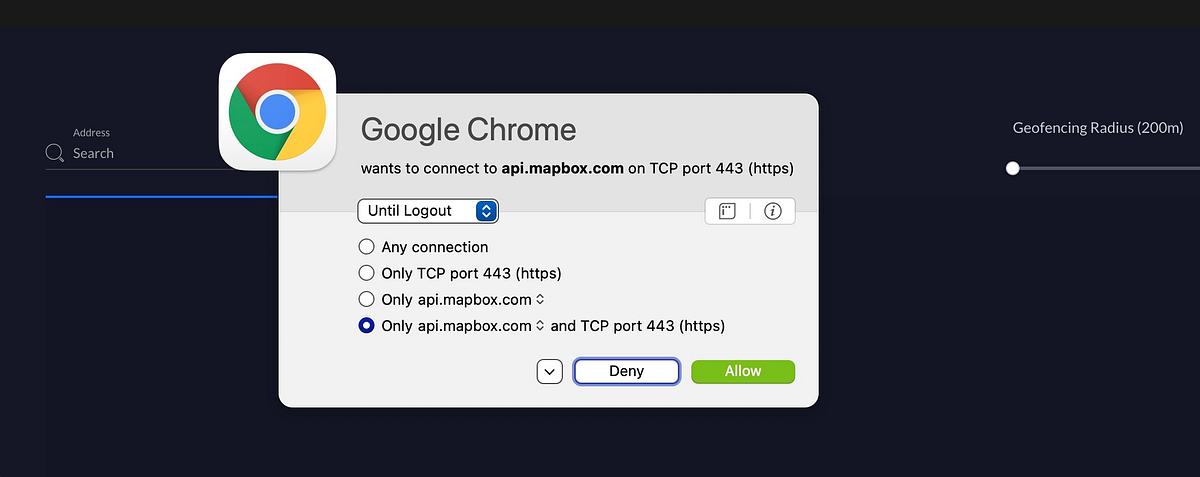Click the magnifier icon beside Address search
The height and width of the screenshot is (477, 1200).
55,153
